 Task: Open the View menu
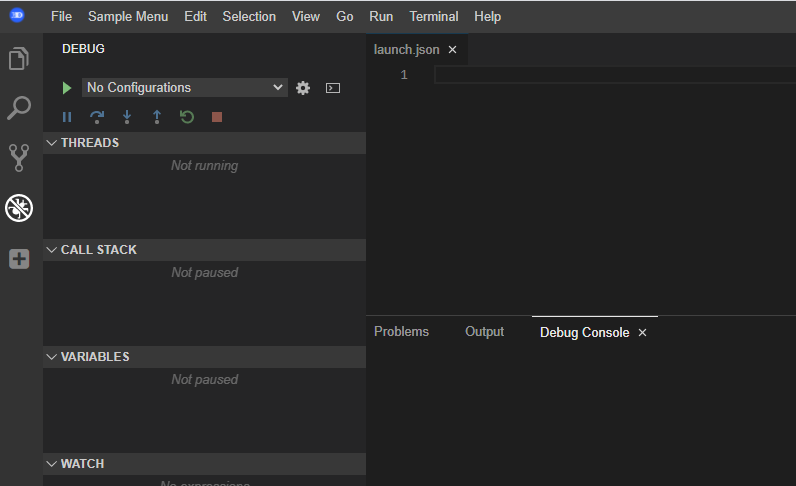[306, 17]
